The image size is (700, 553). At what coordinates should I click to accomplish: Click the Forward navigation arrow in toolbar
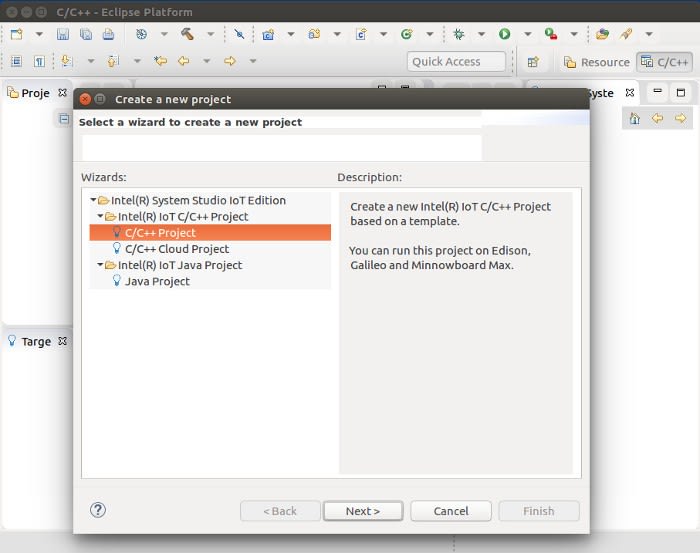(230, 61)
